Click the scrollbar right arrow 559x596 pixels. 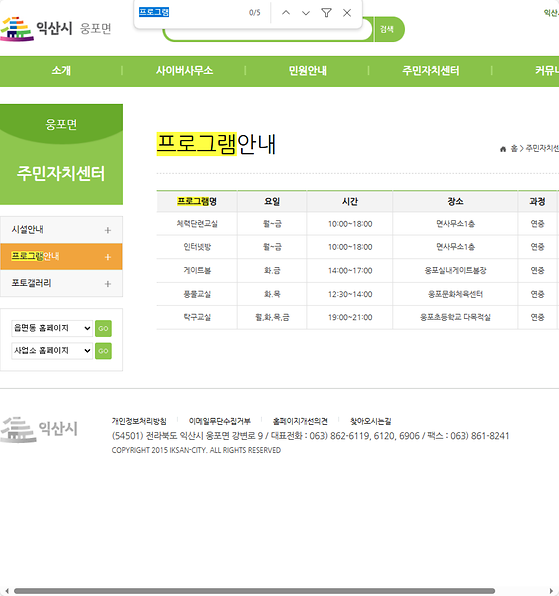pos(551,591)
